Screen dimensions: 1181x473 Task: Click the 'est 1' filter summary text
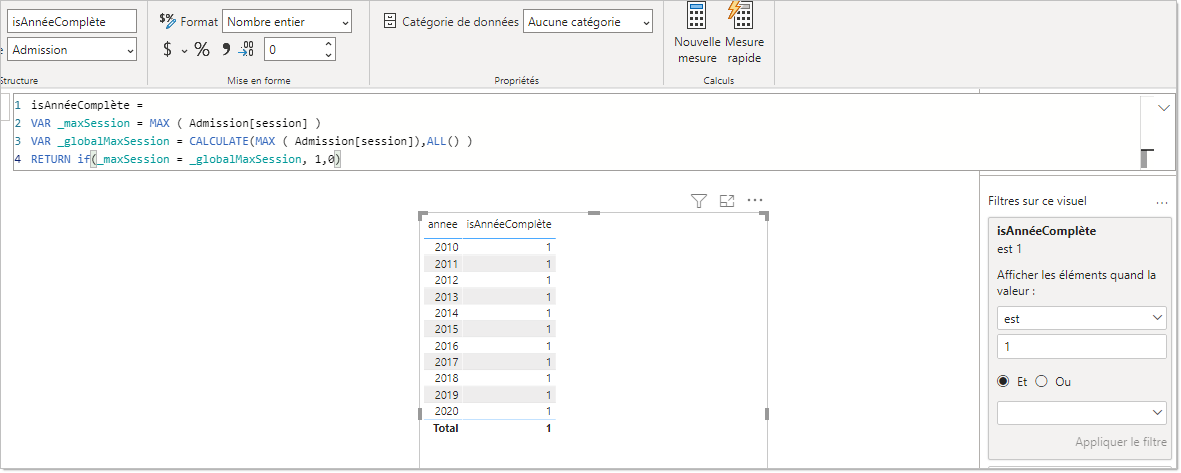coord(1009,249)
